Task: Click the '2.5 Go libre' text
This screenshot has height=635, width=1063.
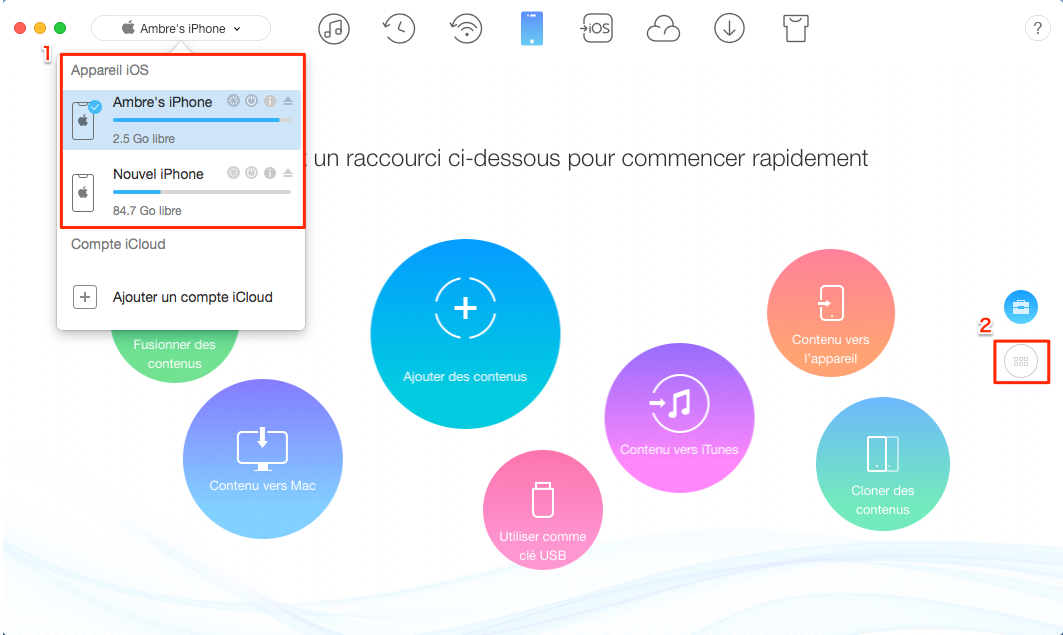Action: point(144,138)
